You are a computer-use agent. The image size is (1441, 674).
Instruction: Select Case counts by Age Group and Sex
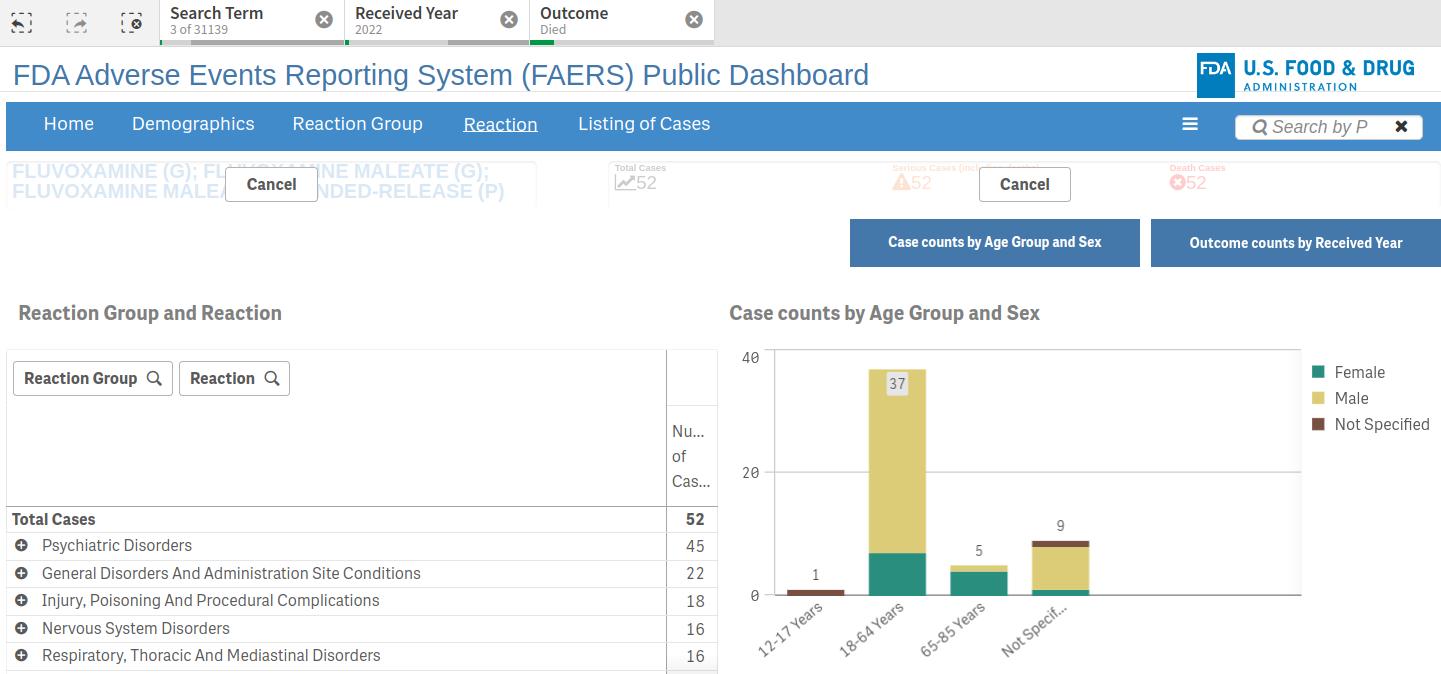tap(994, 243)
